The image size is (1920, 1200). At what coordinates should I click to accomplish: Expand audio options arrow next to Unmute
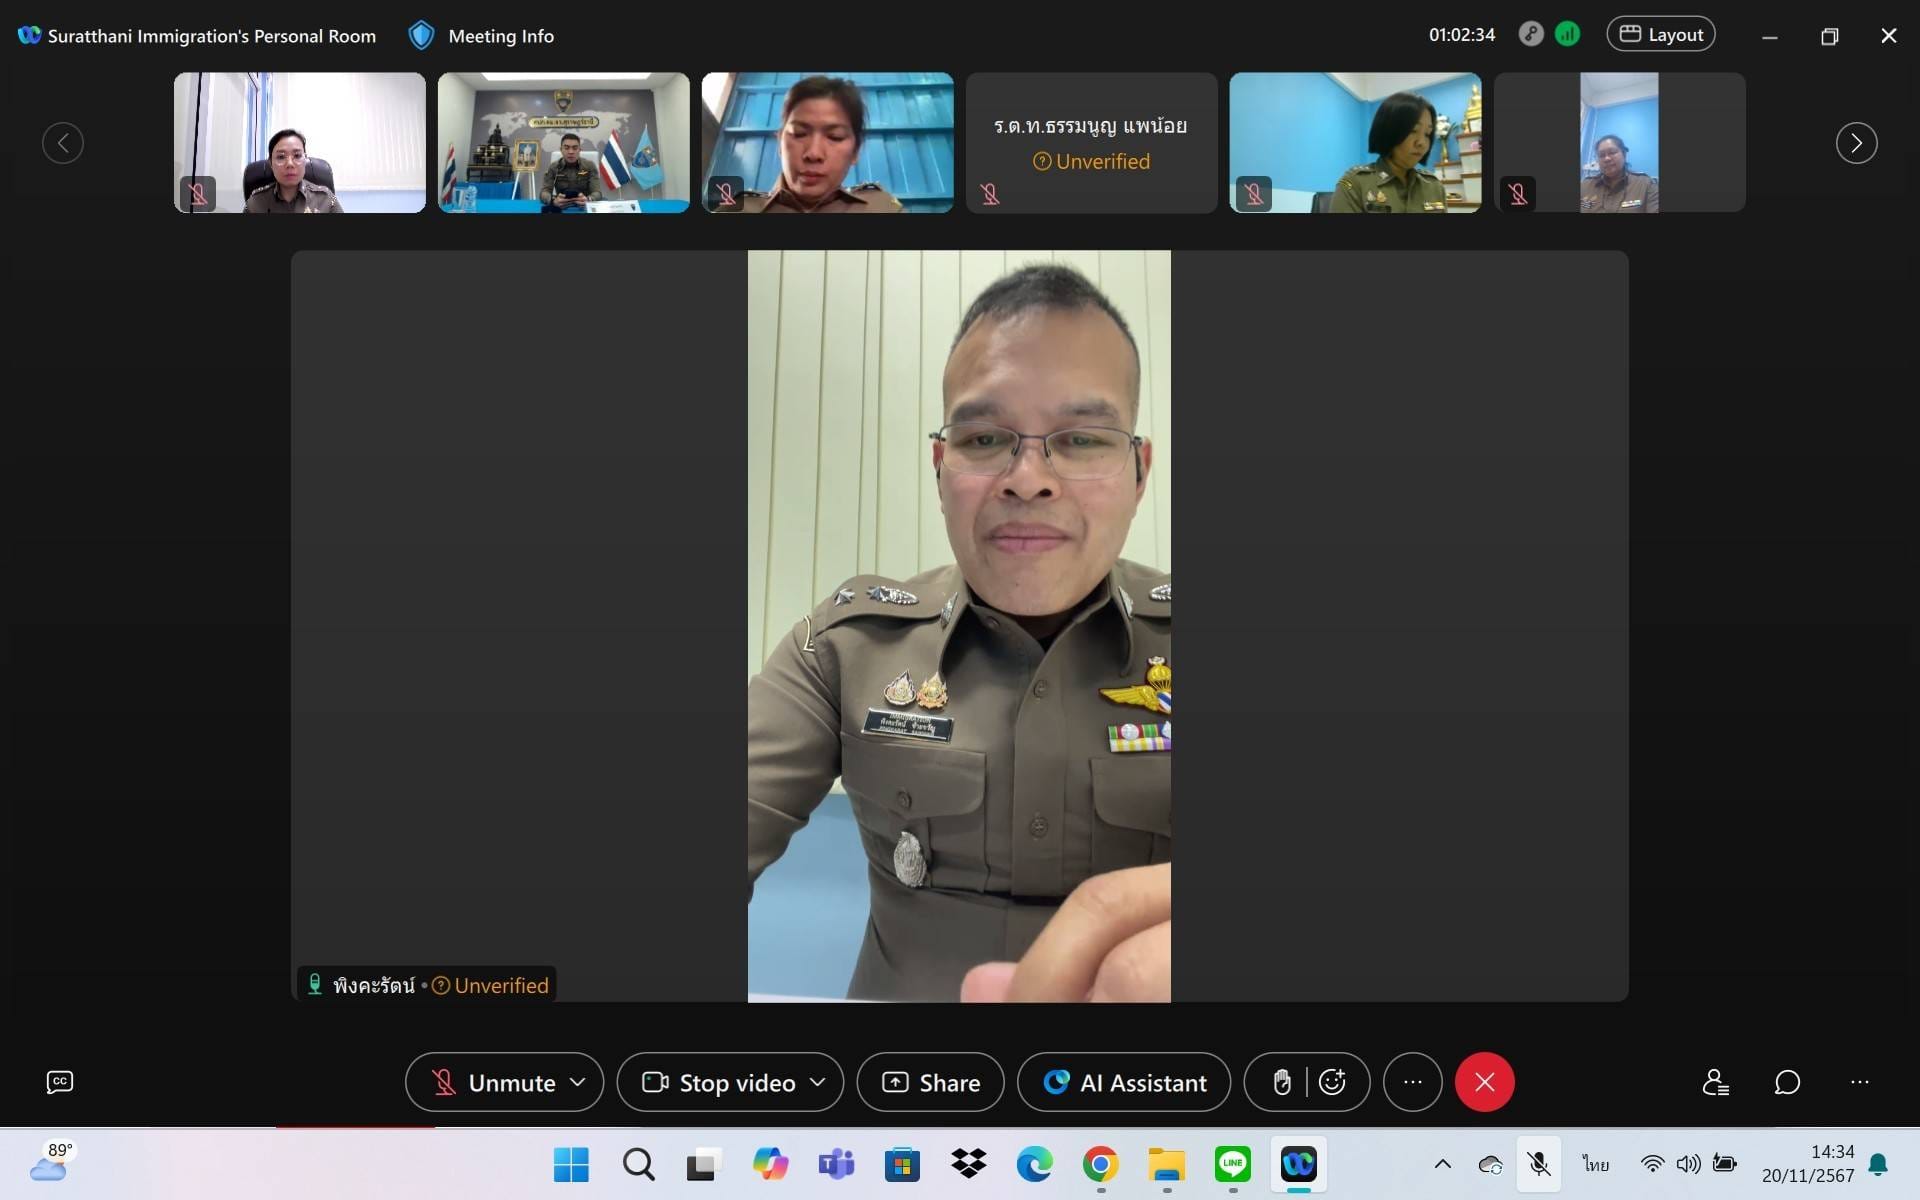(x=578, y=1082)
